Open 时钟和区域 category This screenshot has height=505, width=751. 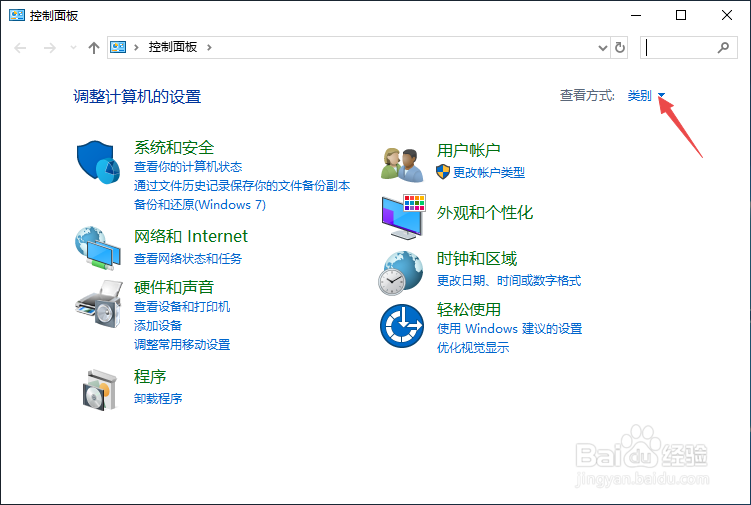coord(477,259)
